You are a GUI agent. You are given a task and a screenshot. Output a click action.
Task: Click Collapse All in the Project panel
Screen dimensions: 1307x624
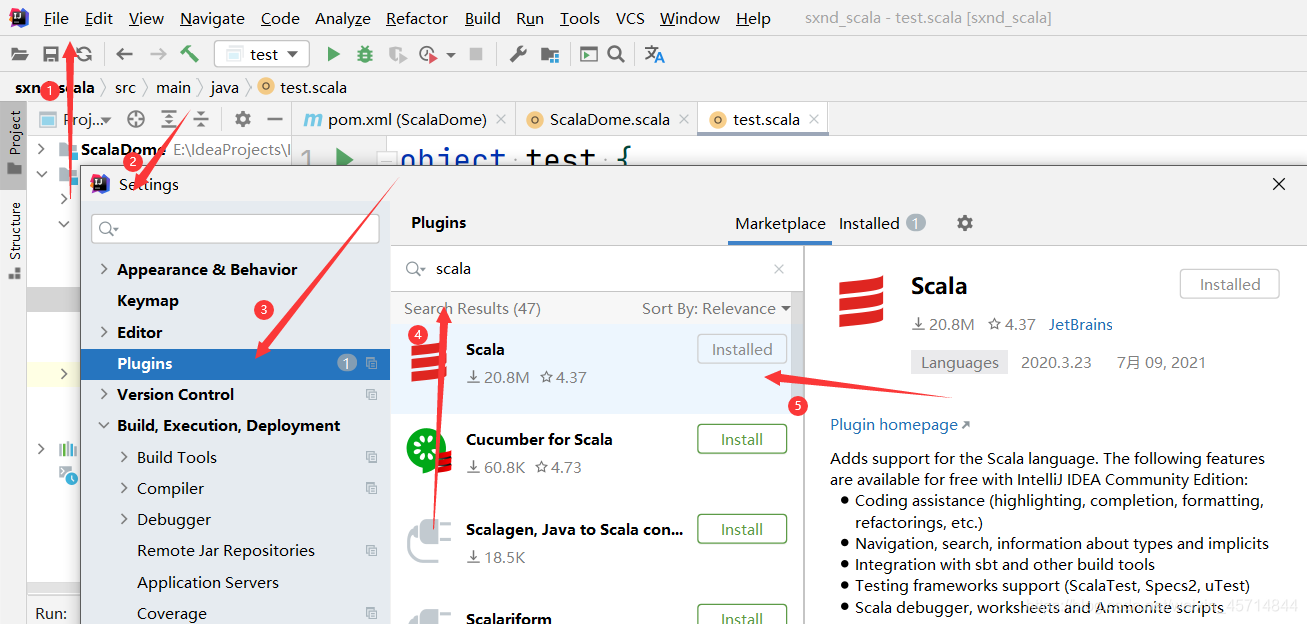[201, 119]
